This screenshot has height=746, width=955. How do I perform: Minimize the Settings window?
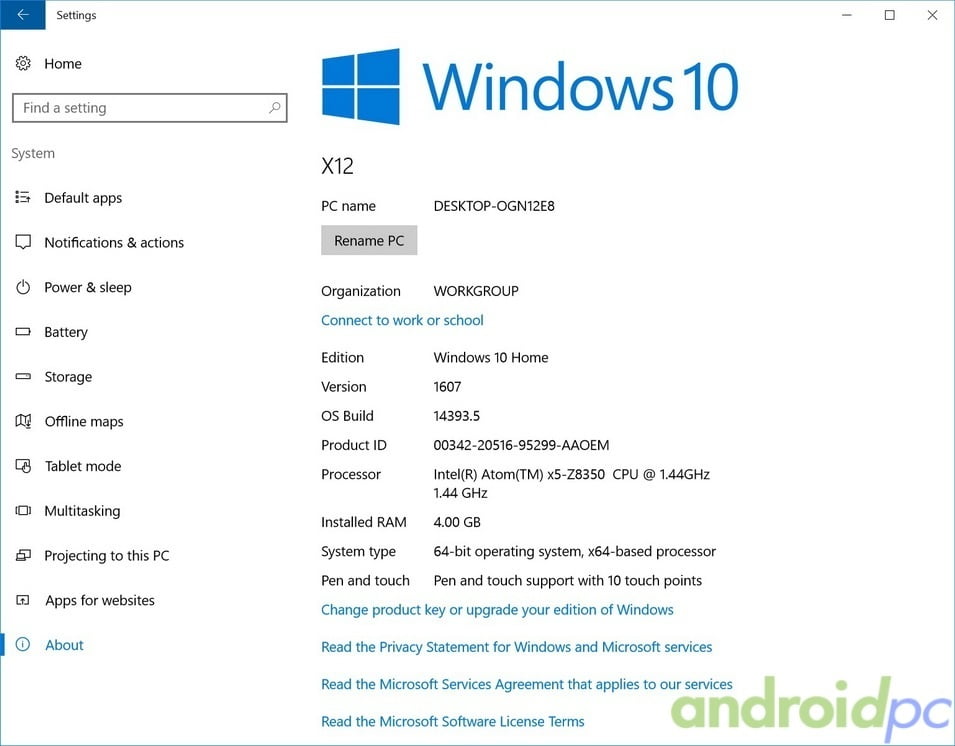click(x=847, y=15)
